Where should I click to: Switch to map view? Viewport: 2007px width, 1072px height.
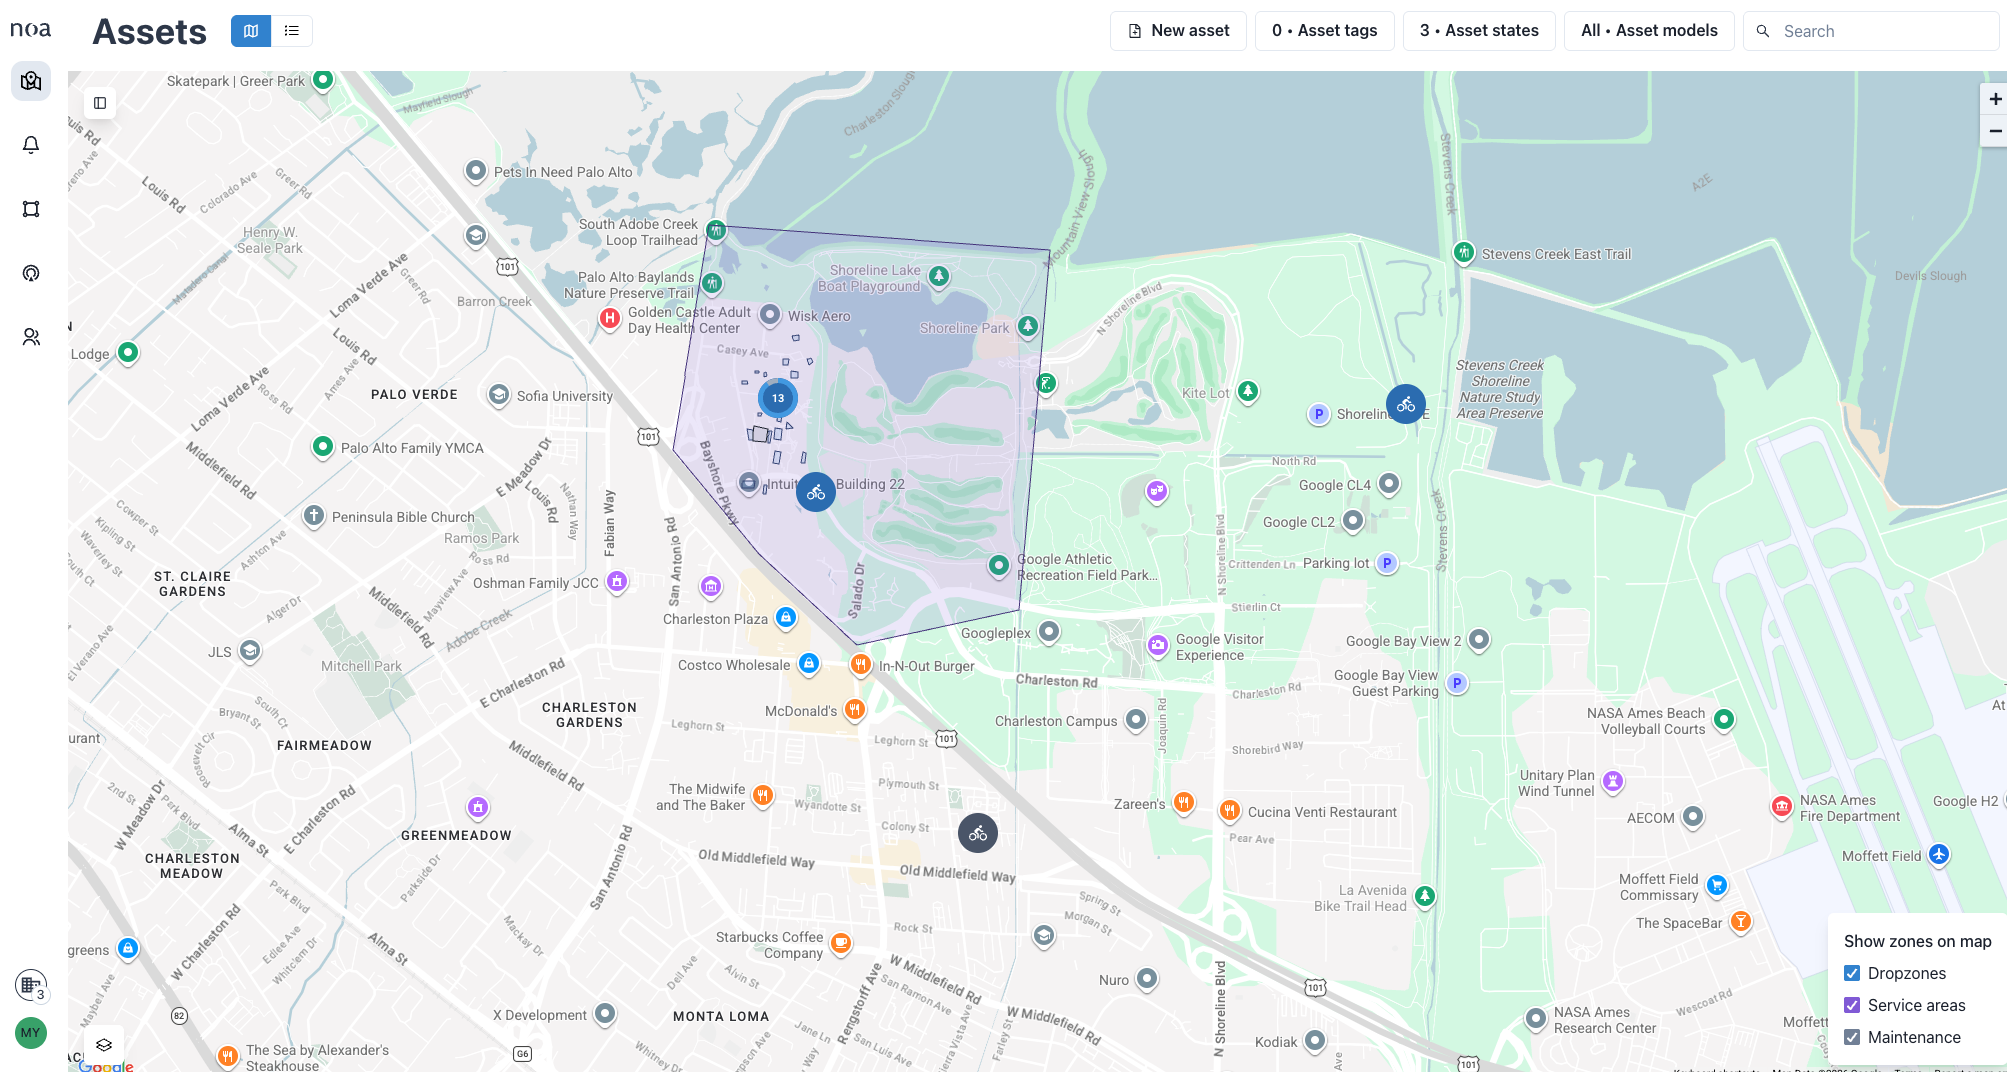tap(251, 31)
